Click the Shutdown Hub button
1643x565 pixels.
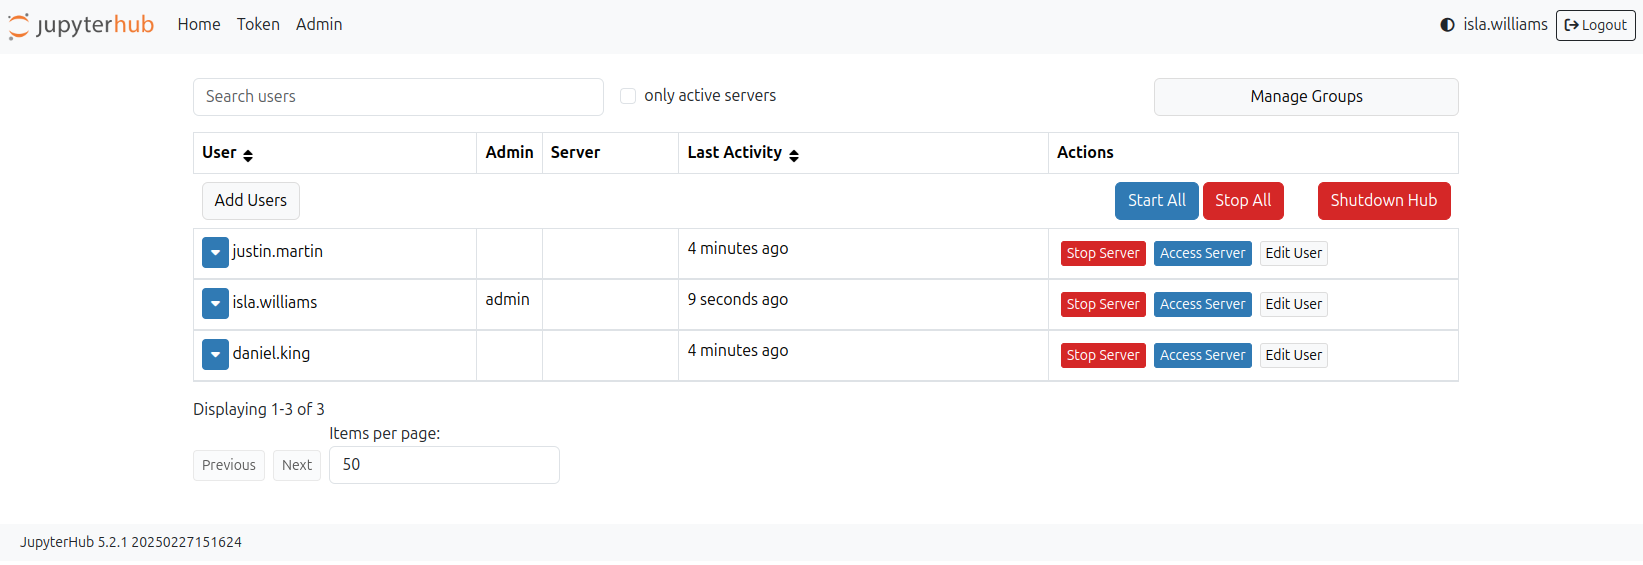click(1383, 201)
